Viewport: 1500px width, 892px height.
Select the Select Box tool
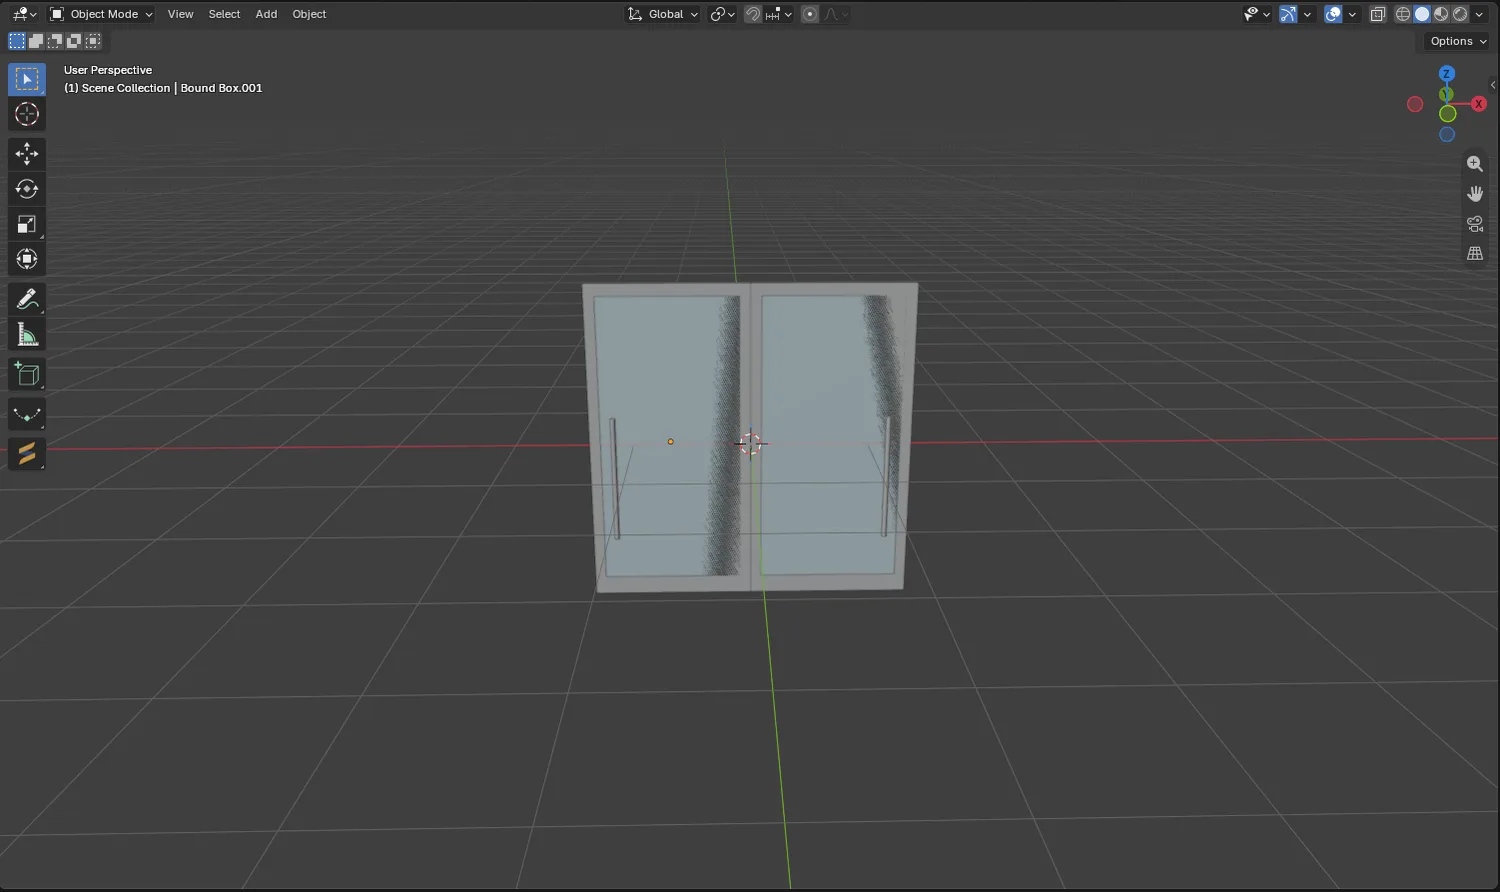pyautogui.click(x=27, y=79)
